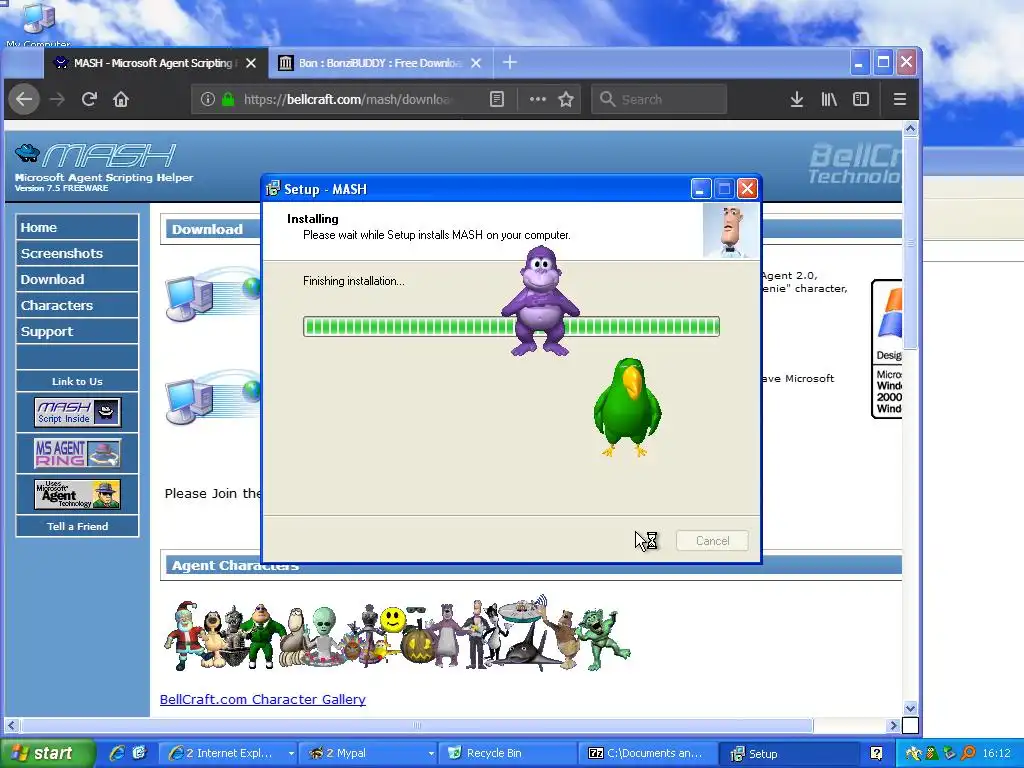Viewport: 1024px width, 768px height.
Task: Click the agent characters group picture
Action: (397, 633)
